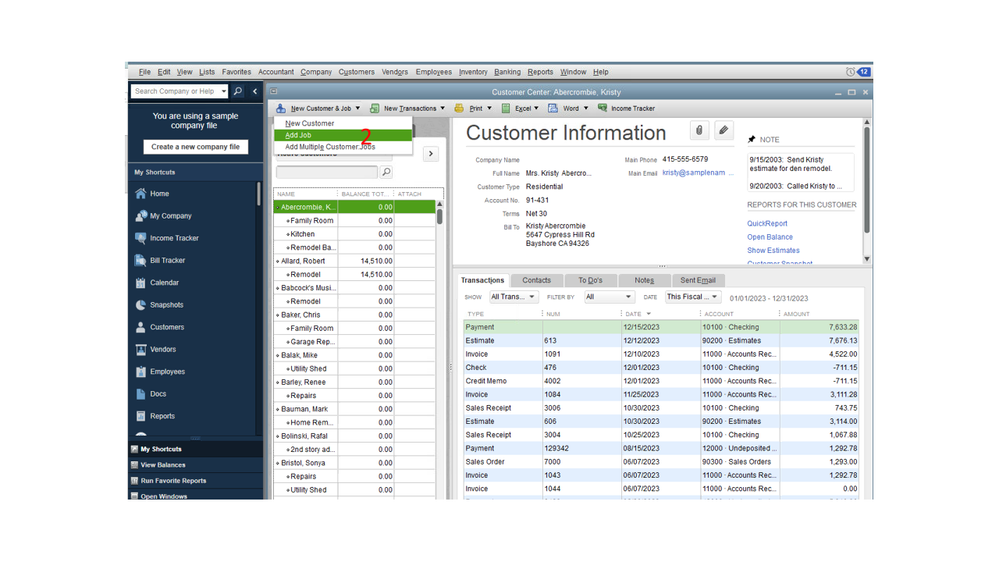Click the expand list arrow button
This screenshot has height=562, width=999.
431,154
